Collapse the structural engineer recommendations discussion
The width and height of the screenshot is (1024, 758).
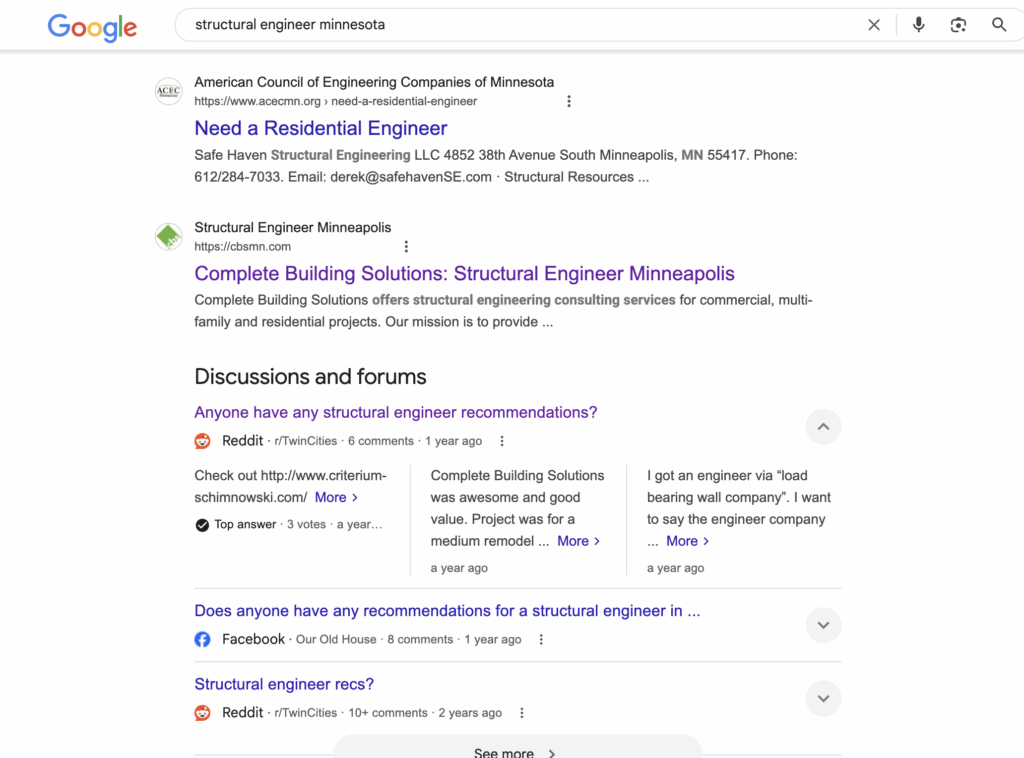pos(824,427)
